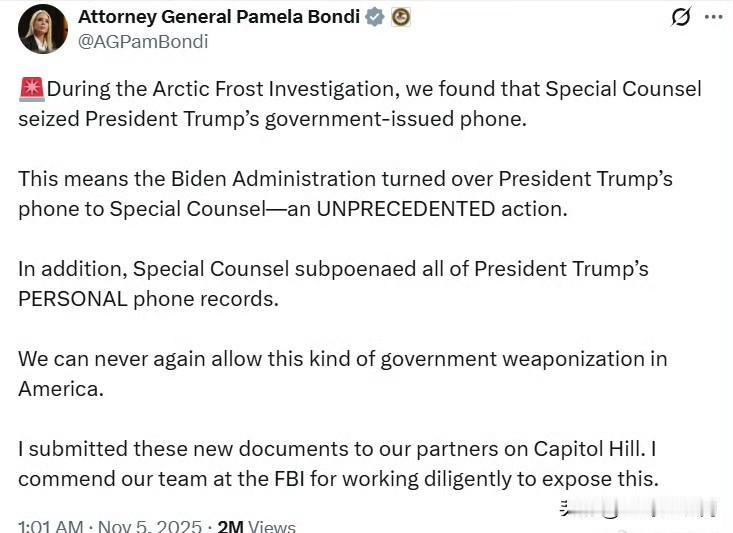This screenshot has height=533, width=733.
Task: Click the @AGPamBondi handle
Action: point(144,42)
